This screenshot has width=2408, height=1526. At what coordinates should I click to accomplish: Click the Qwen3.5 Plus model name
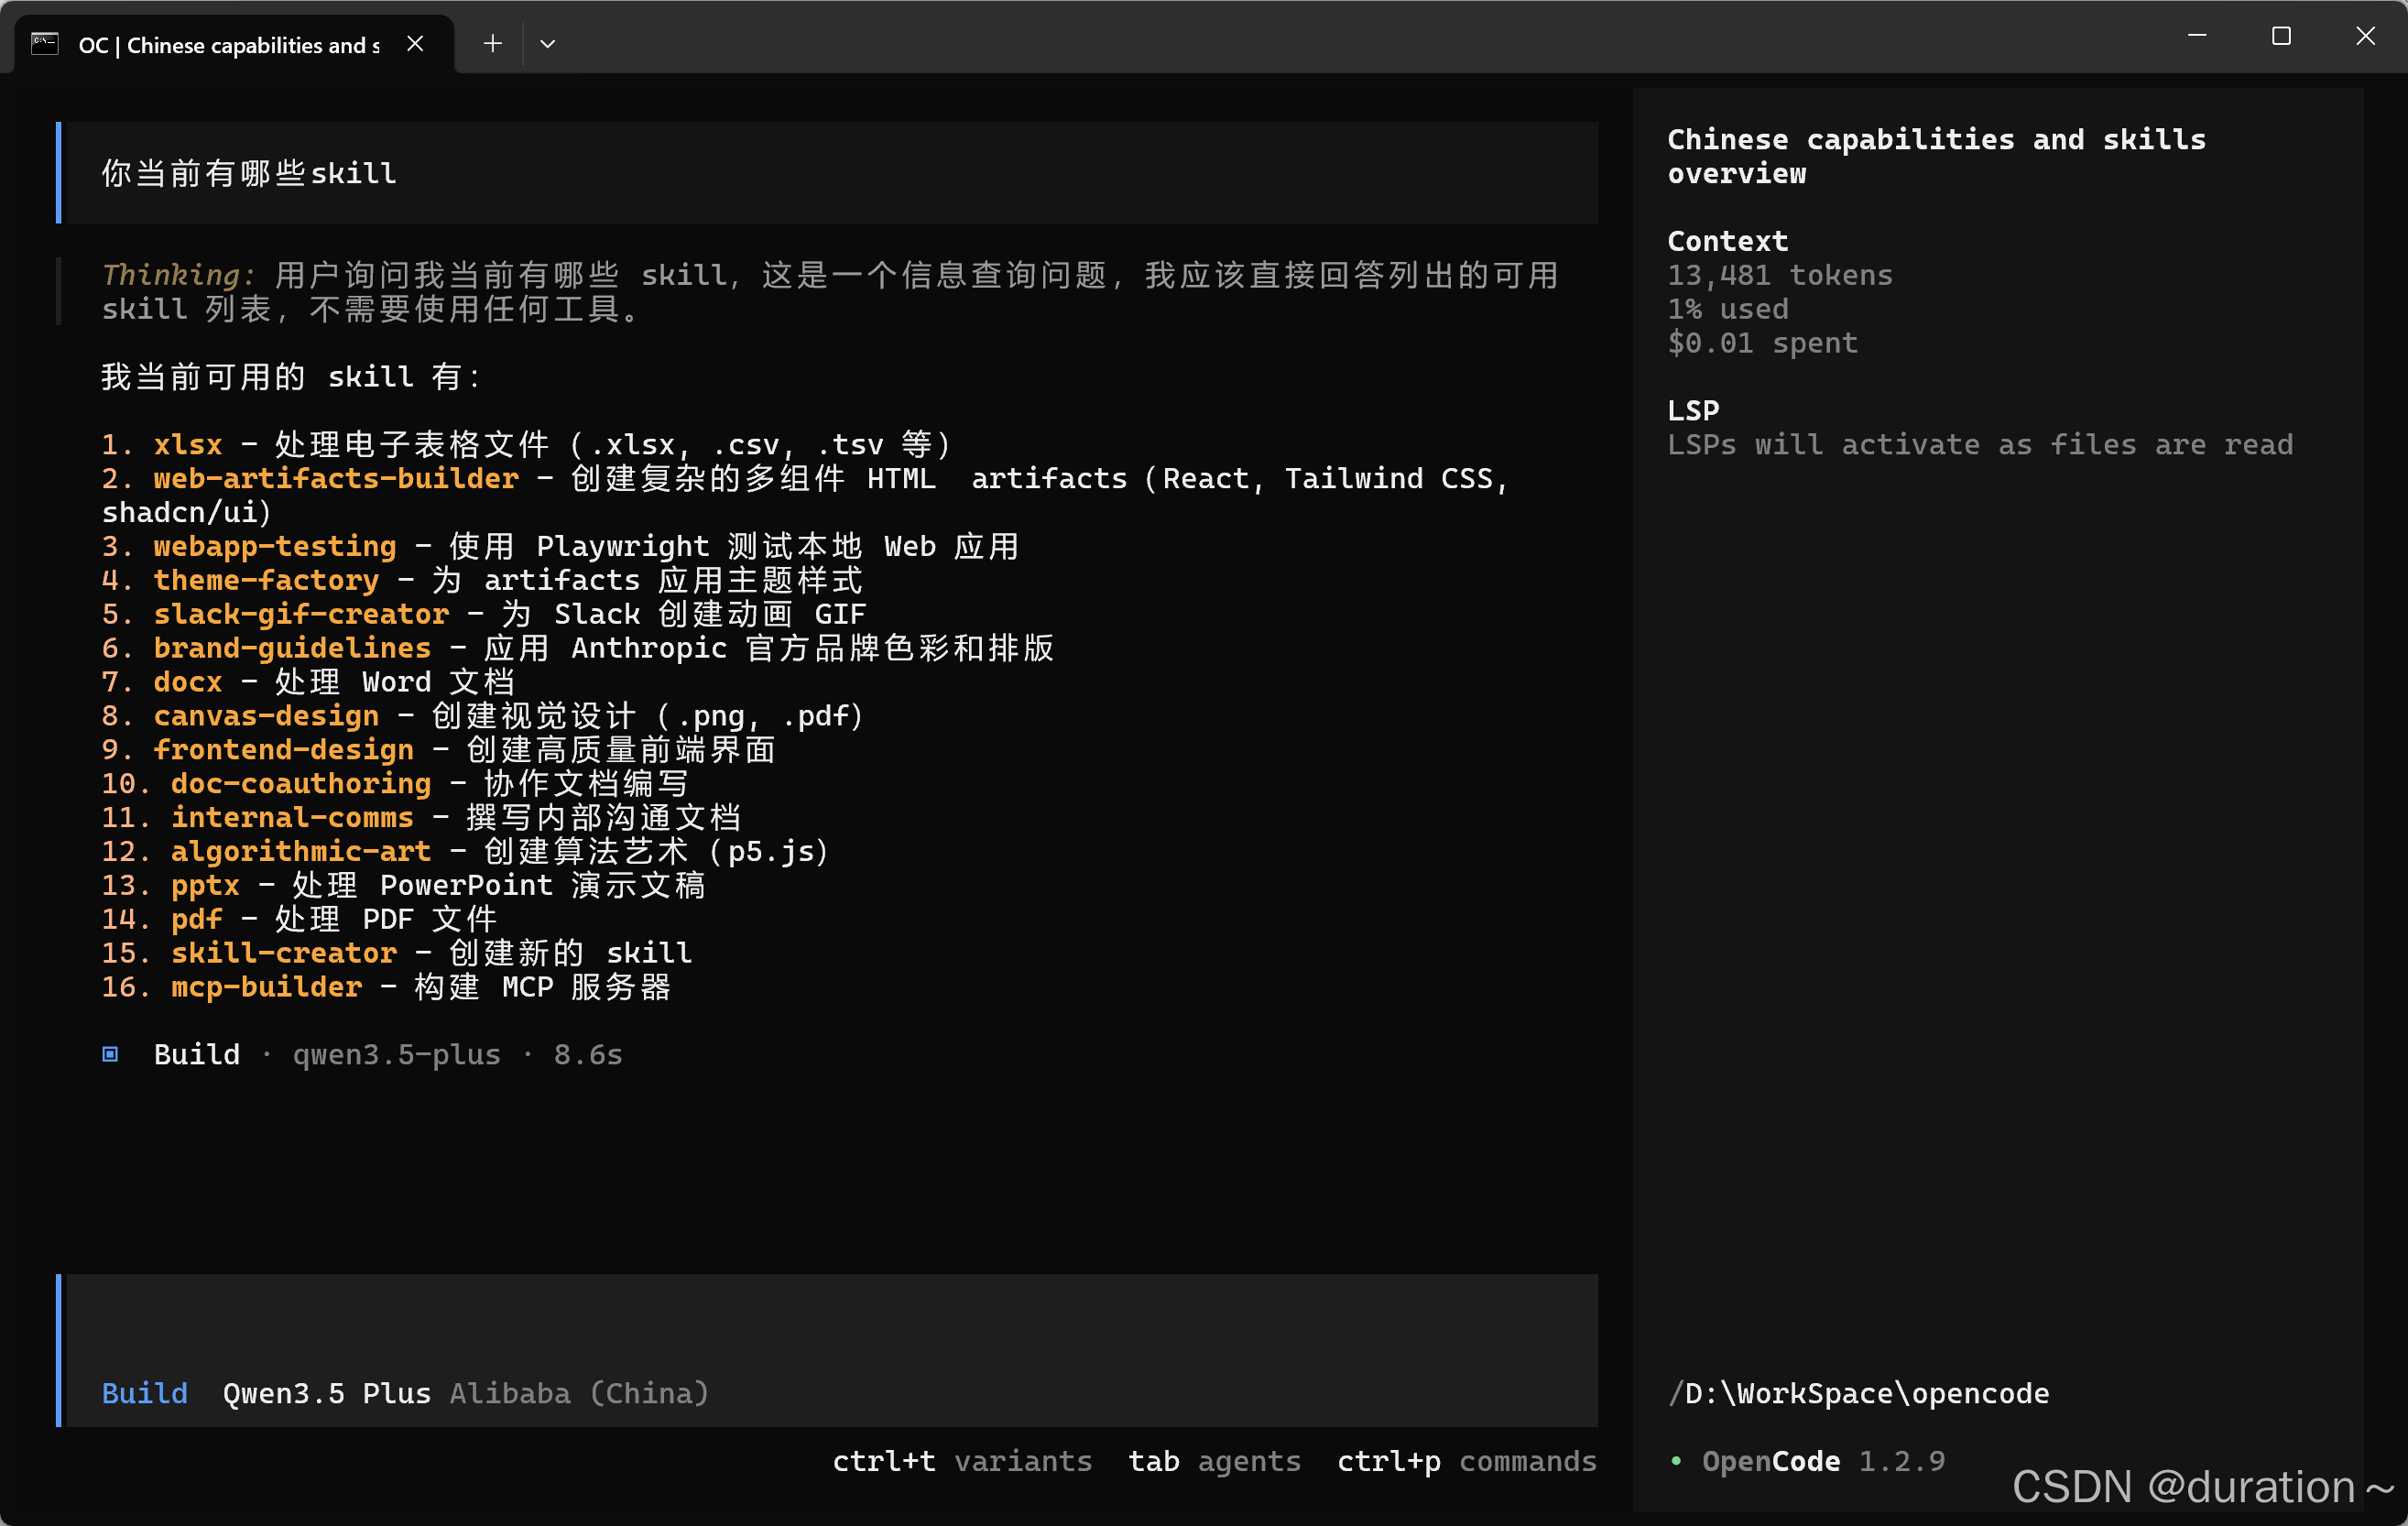[x=326, y=1393]
